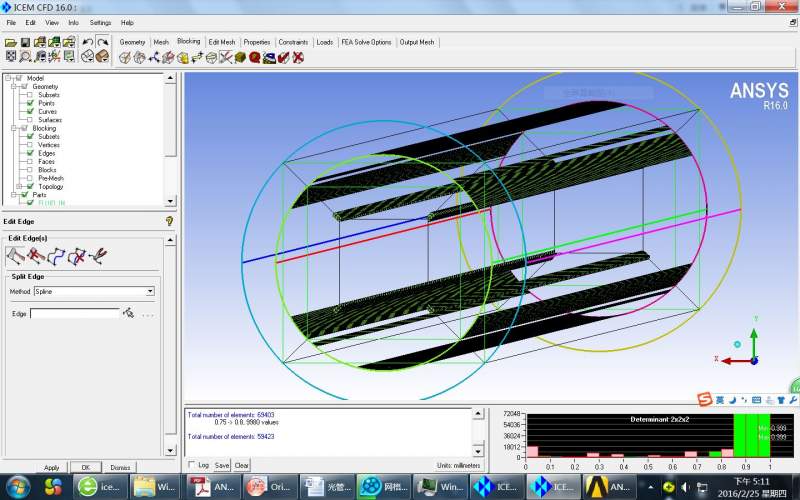
Task: Select the Edit Block tool icon
Action: (168, 58)
